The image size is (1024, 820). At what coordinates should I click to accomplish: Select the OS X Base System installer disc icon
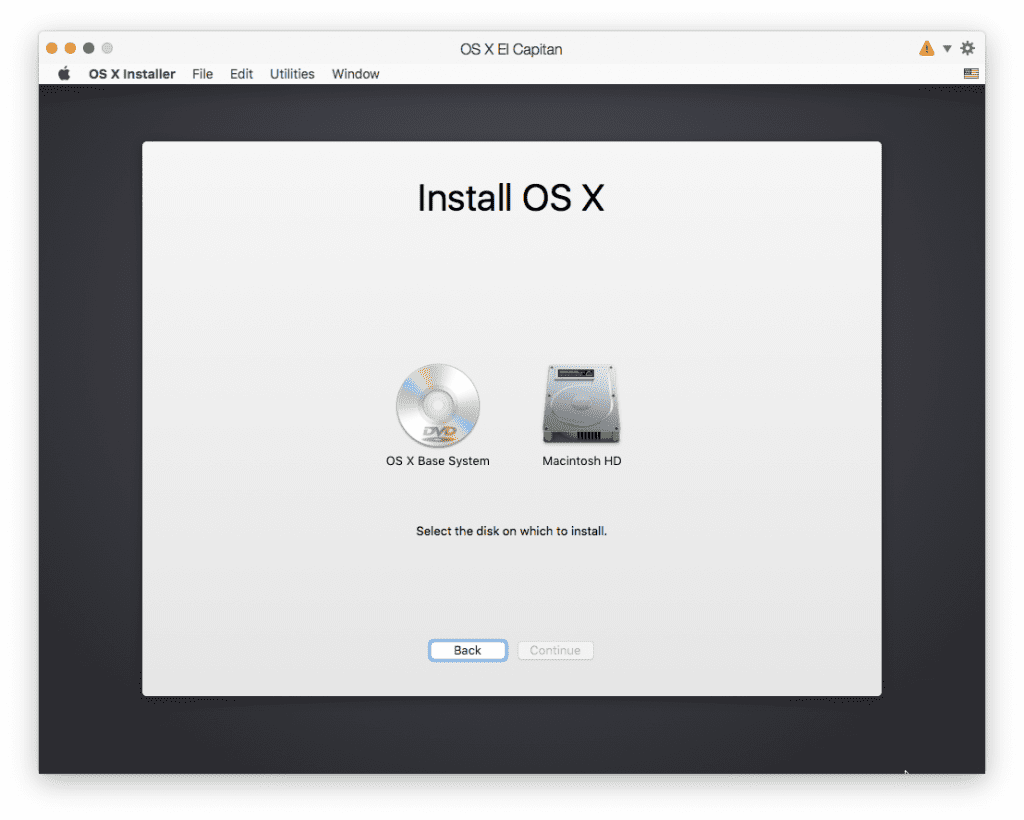(x=438, y=405)
